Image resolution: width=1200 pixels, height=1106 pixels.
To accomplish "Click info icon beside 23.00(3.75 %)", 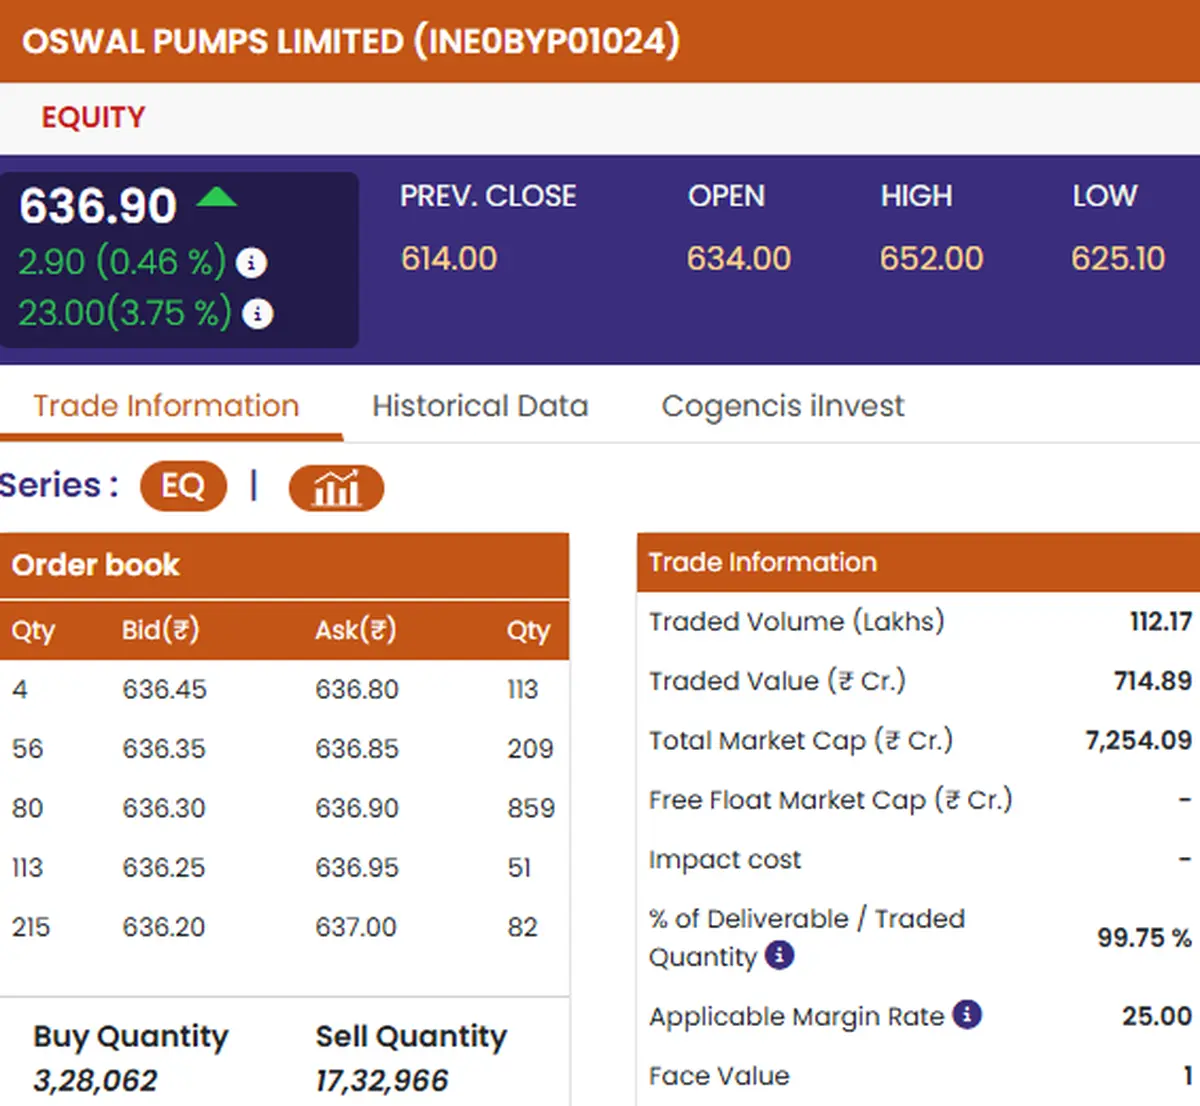I will [x=258, y=314].
